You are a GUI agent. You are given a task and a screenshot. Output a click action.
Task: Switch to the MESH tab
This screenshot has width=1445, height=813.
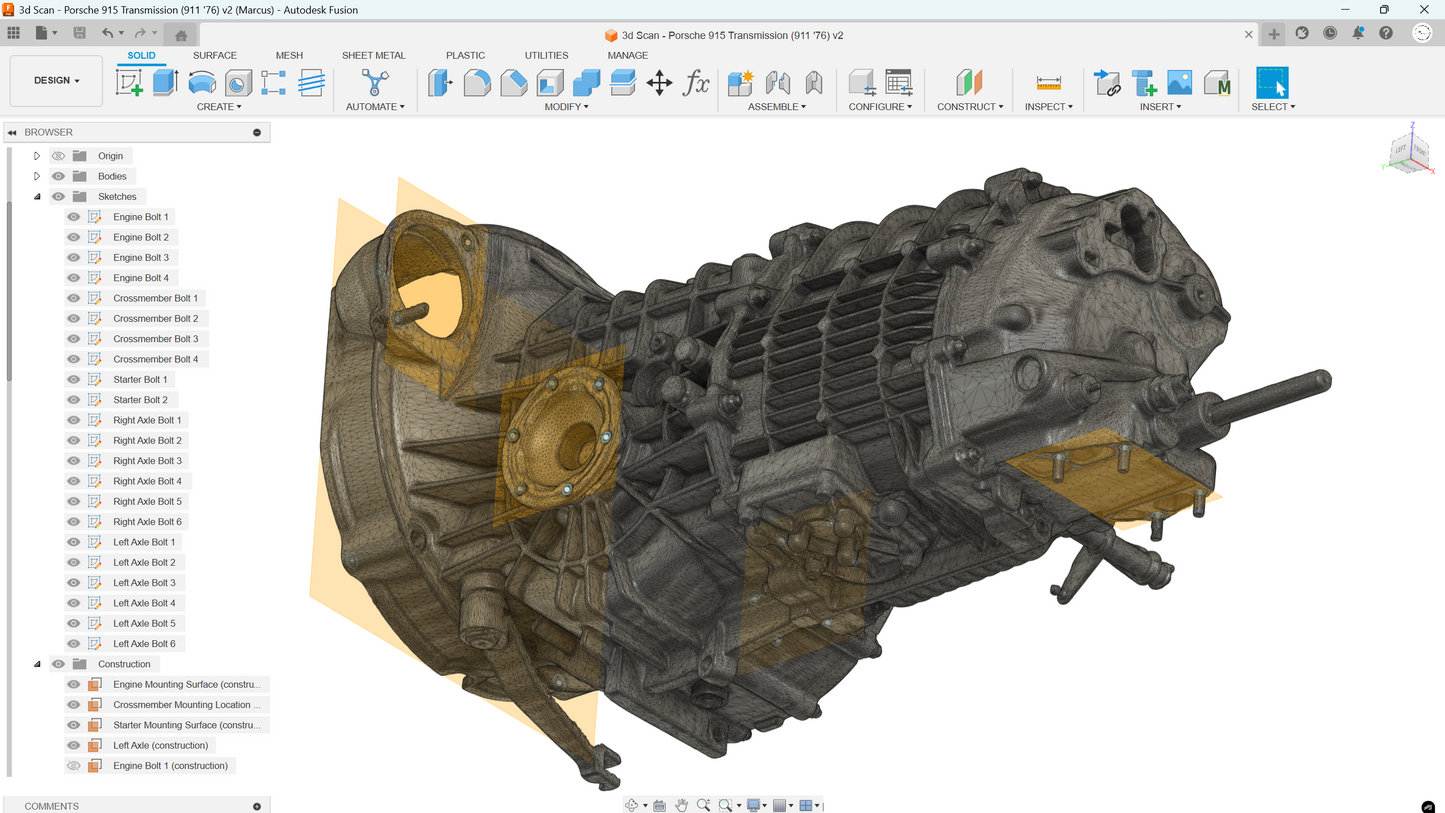pos(289,55)
